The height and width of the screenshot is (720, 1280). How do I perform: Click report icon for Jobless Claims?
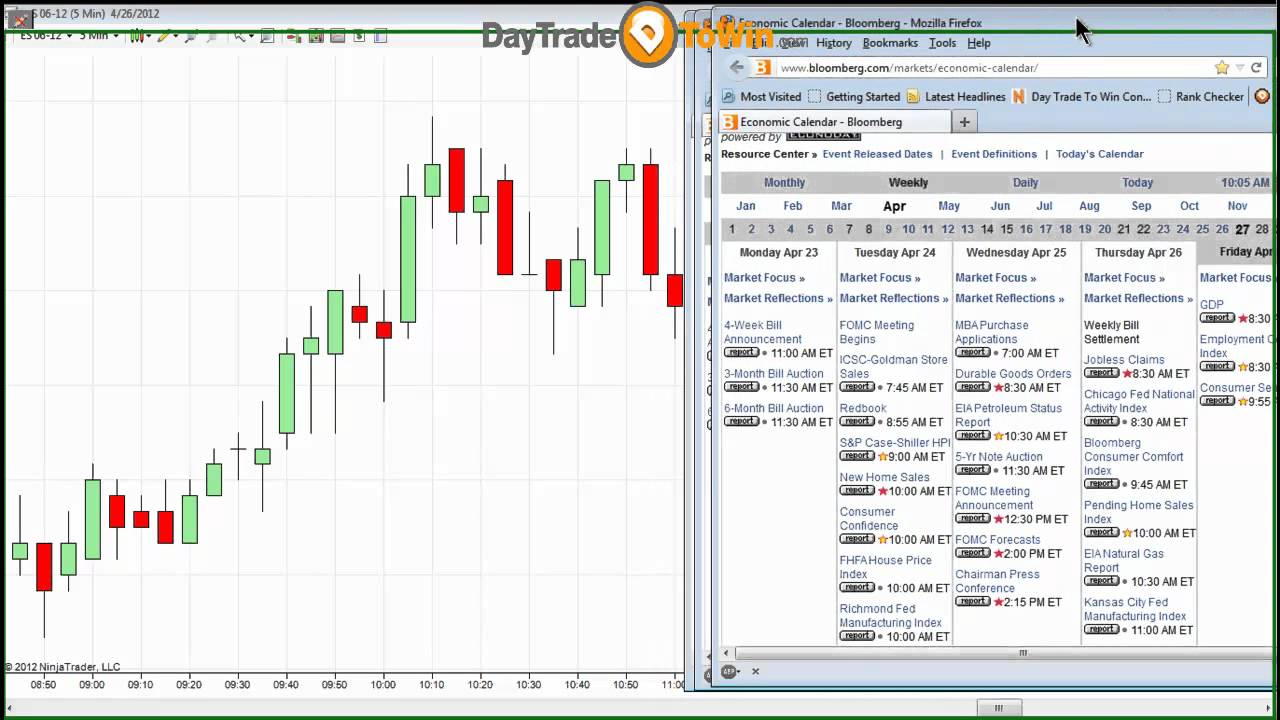[x=1101, y=373]
